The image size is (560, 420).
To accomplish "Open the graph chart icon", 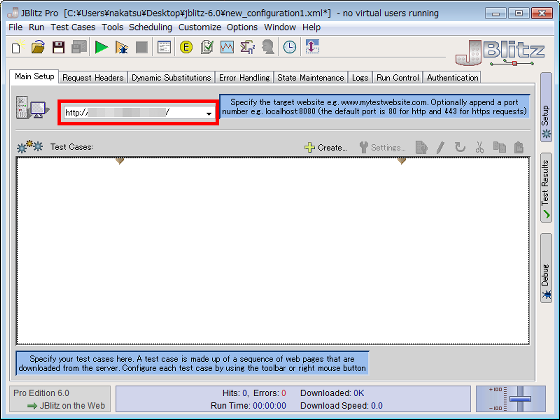I will pyautogui.click(x=227, y=47).
